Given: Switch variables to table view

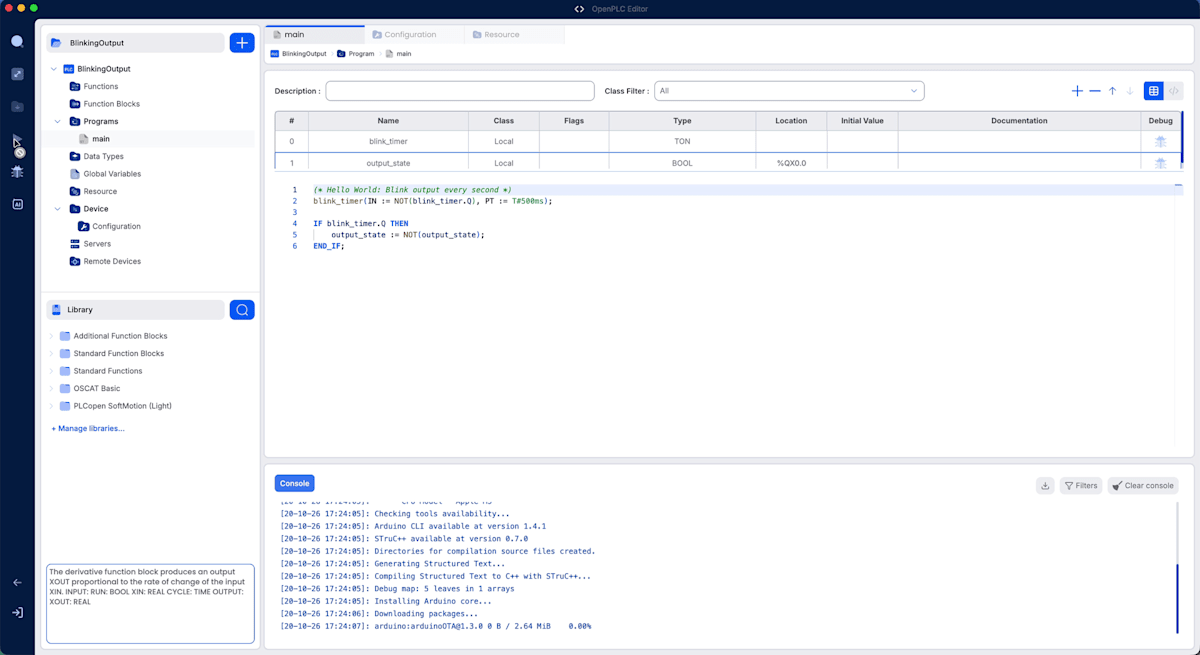Looking at the screenshot, I should [x=1154, y=91].
